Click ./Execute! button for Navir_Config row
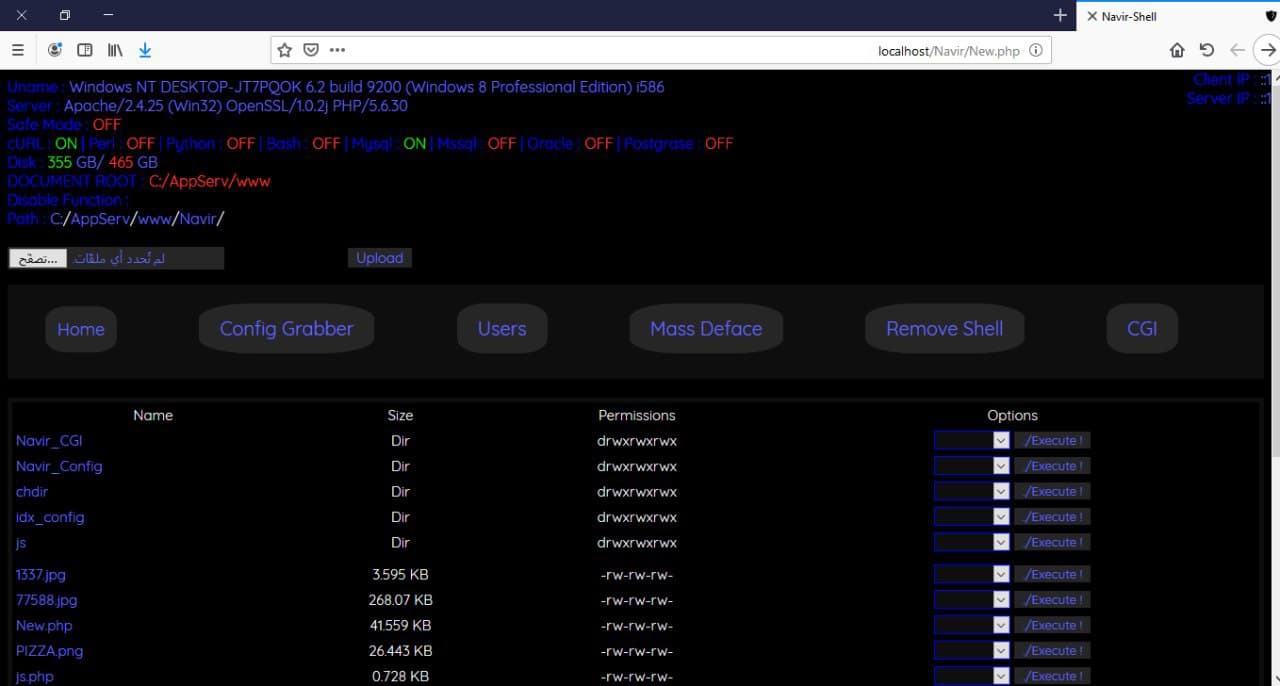Screen dimensions: 1280x686 coord(1052,466)
